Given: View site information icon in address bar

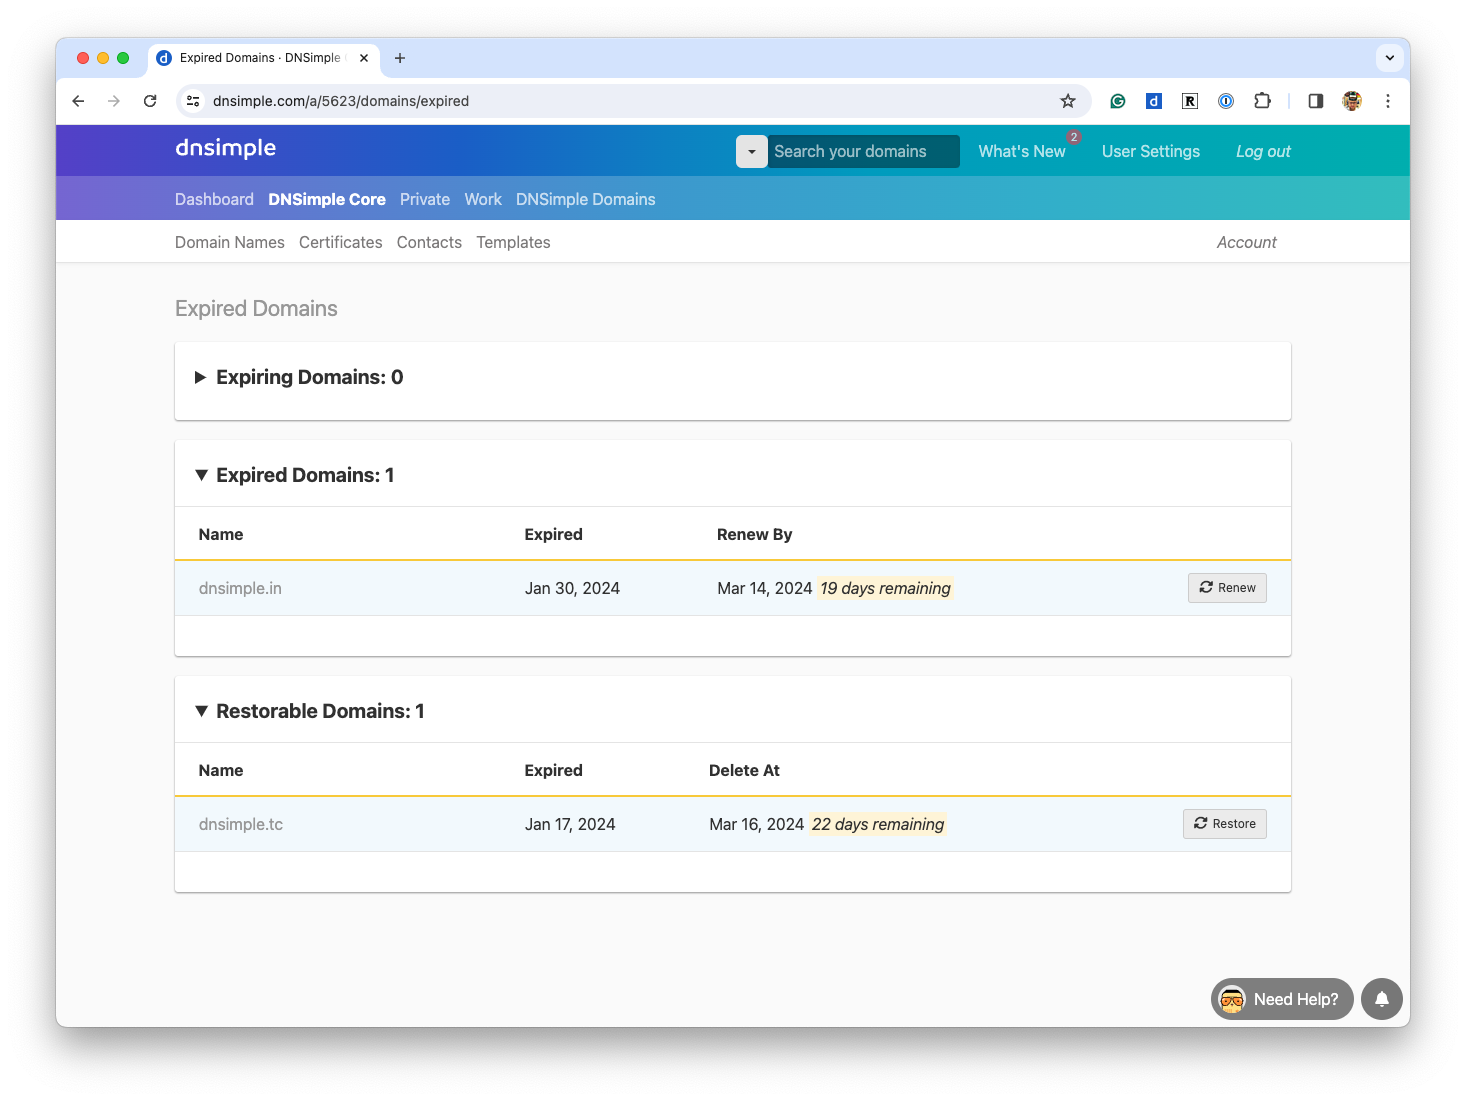Looking at the screenshot, I should click(194, 101).
